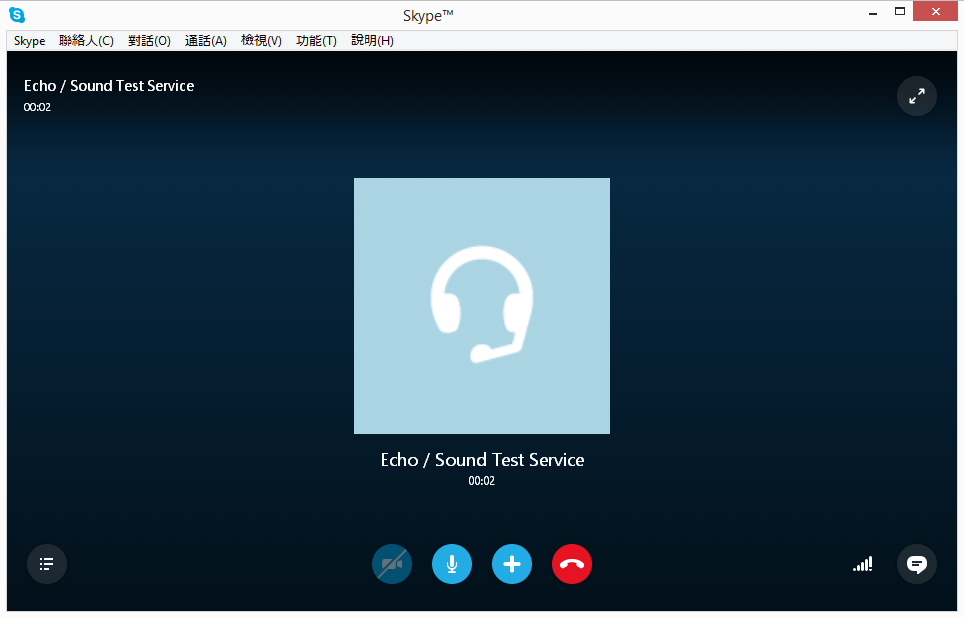
Task: Enter full screen view with the expand arrows icon
Action: point(916,96)
